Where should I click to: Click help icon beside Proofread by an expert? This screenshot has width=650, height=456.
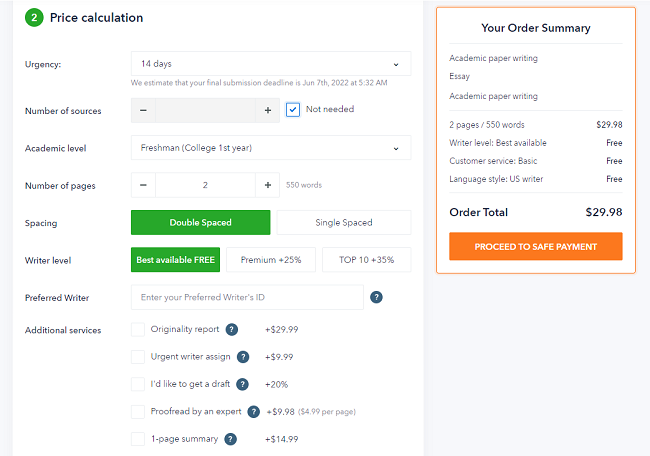[x=253, y=412]
